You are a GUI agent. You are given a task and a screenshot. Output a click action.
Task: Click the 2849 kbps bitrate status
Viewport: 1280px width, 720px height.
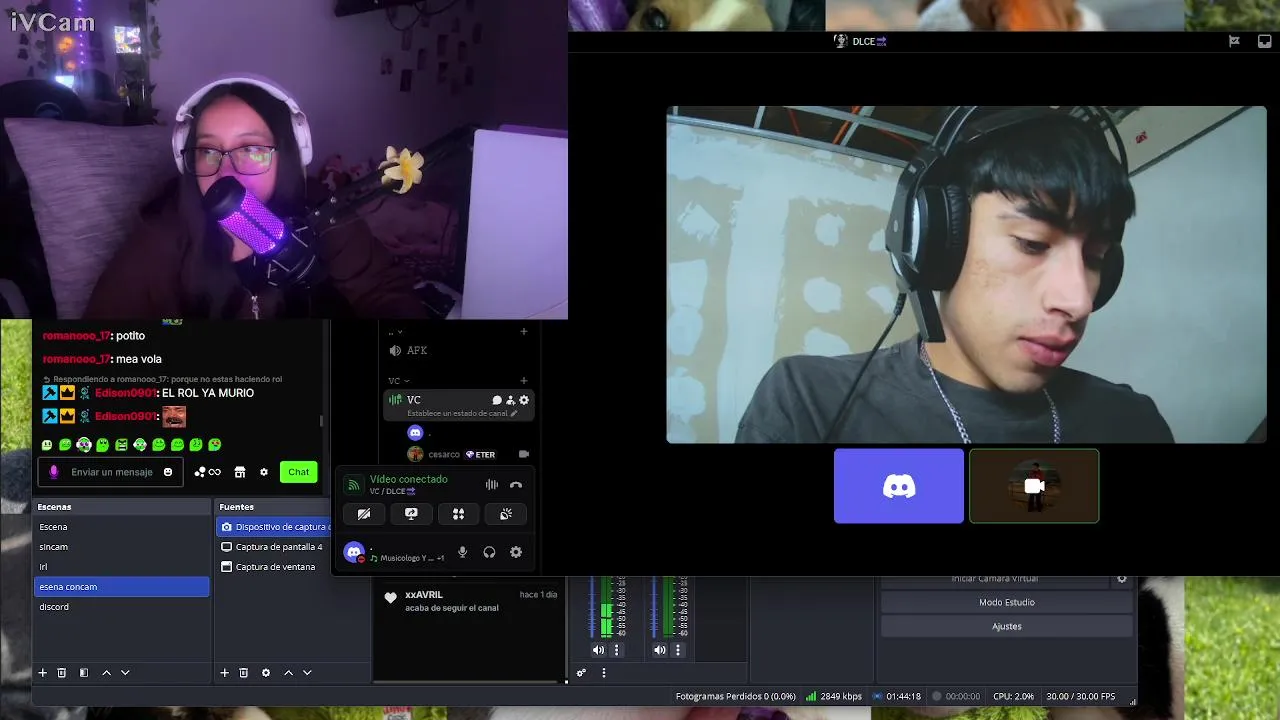point(834,696)
